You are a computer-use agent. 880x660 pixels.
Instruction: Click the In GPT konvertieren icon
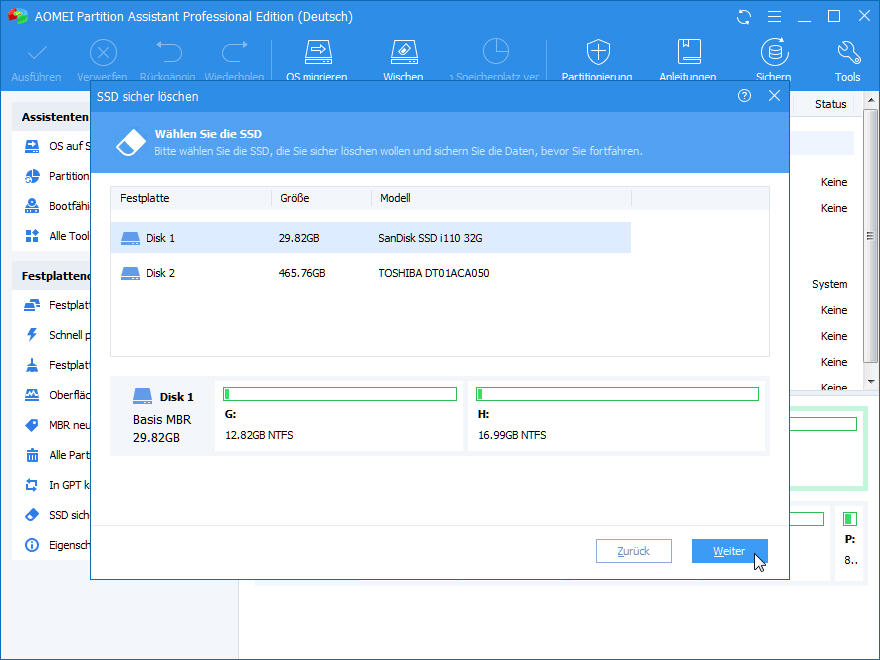32,485
